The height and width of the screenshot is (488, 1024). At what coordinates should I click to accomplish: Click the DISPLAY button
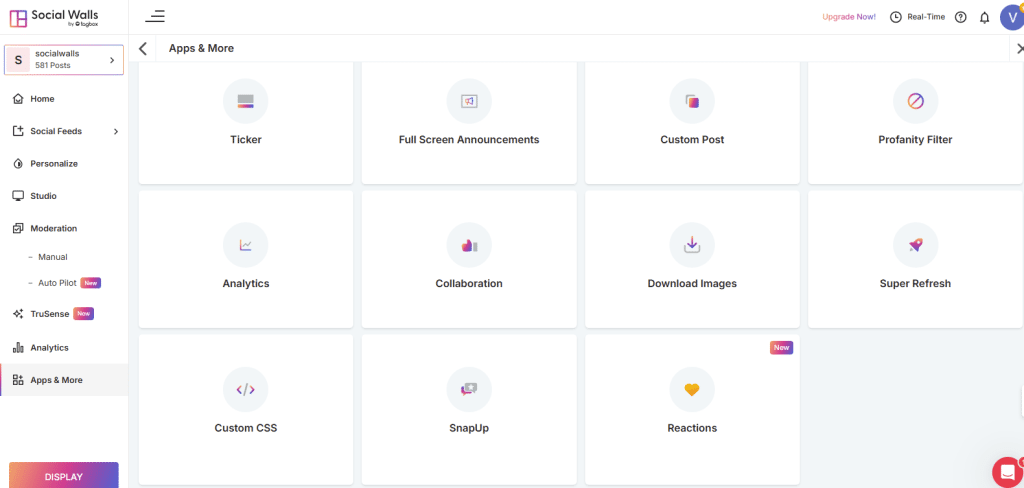tap(64, 476)
